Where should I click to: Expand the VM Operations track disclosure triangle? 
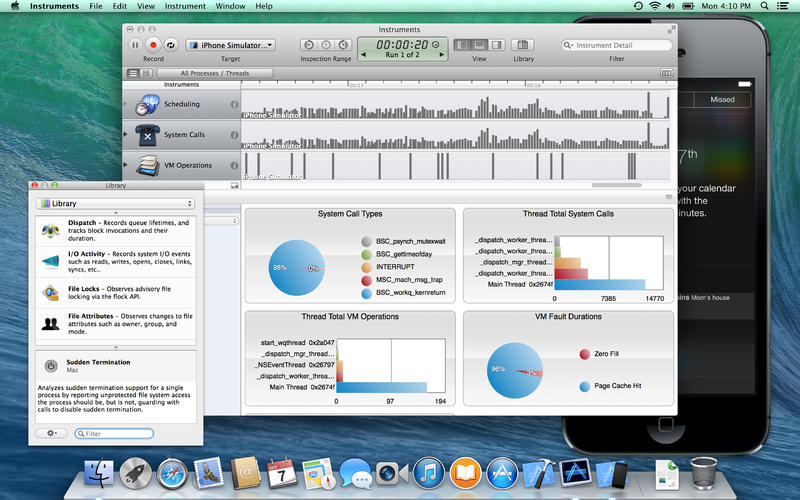126,165
